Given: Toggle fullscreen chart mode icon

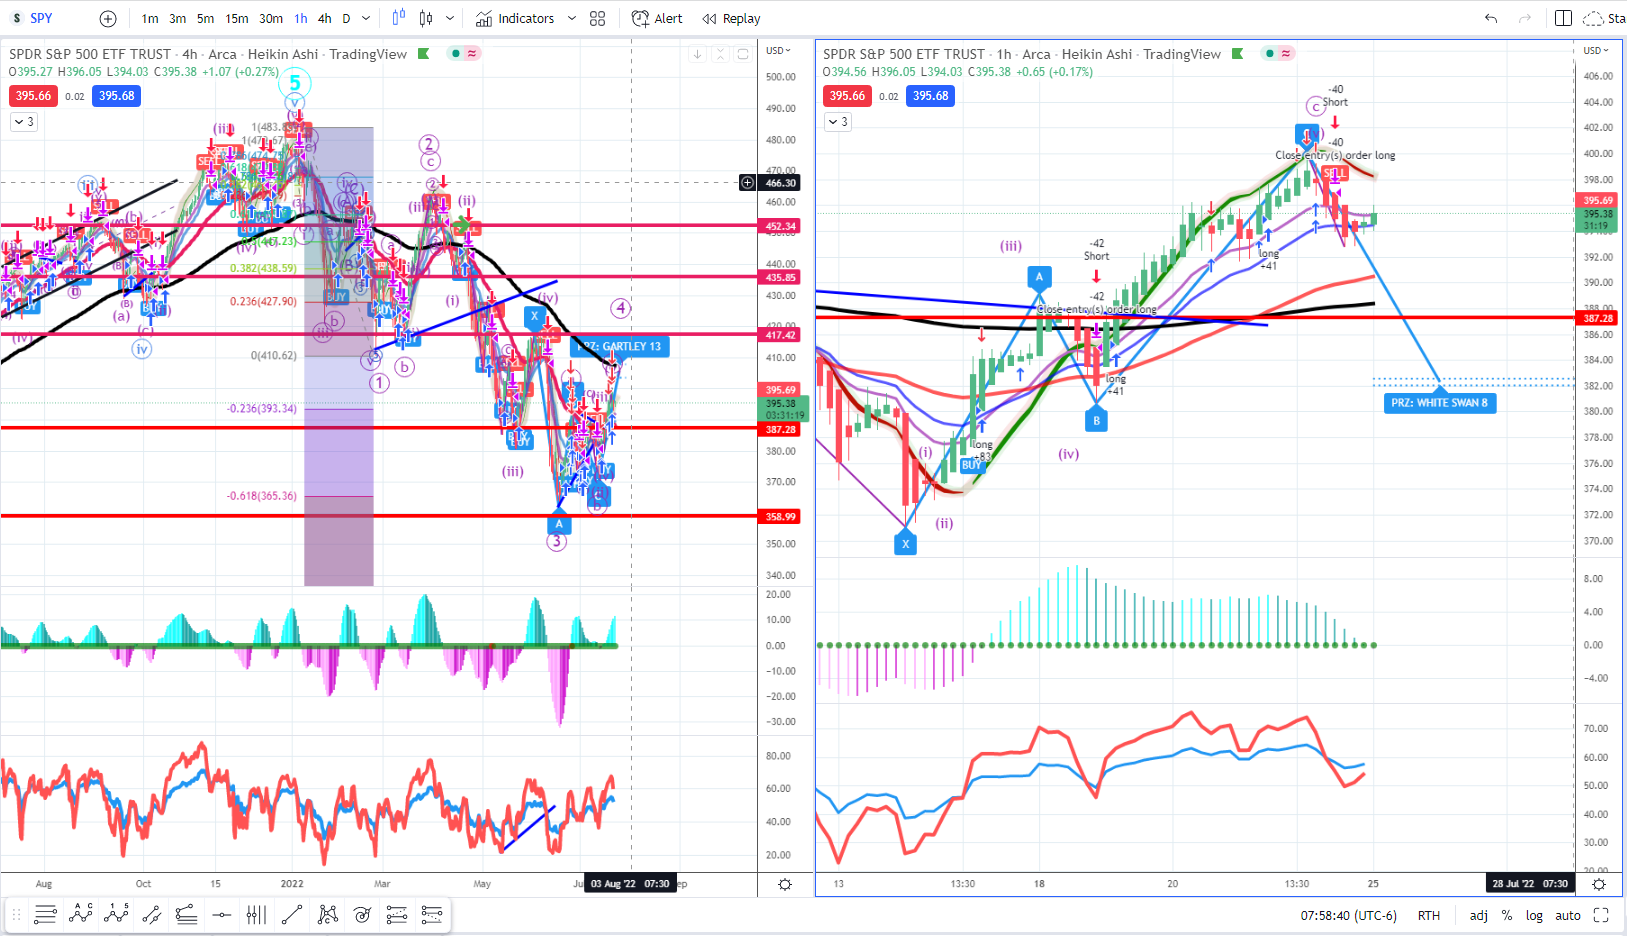Looking at the screenshot, I should [x=1601, y=915].
